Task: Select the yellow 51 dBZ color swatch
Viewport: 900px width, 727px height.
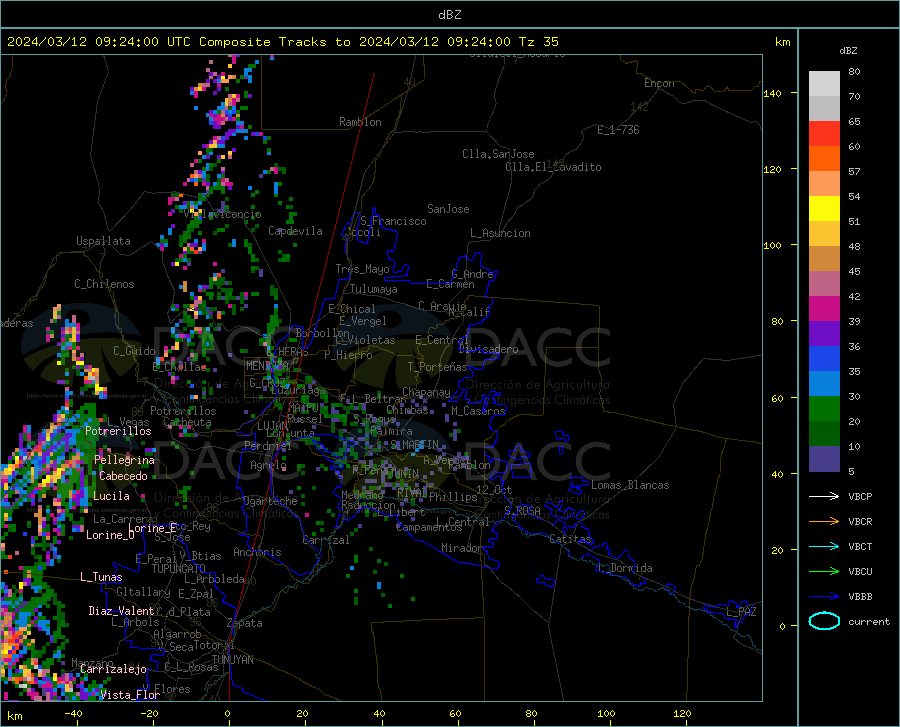Action: 824,209
